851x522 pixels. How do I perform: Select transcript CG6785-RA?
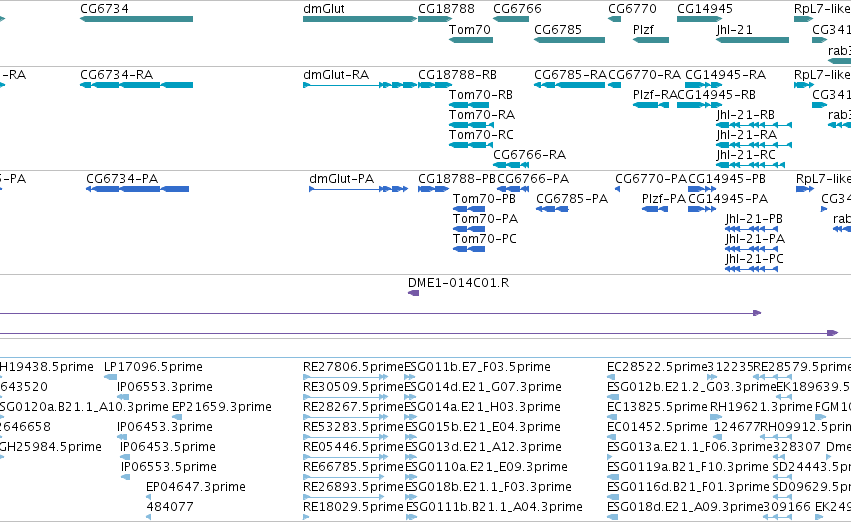(x=570, y=75)
